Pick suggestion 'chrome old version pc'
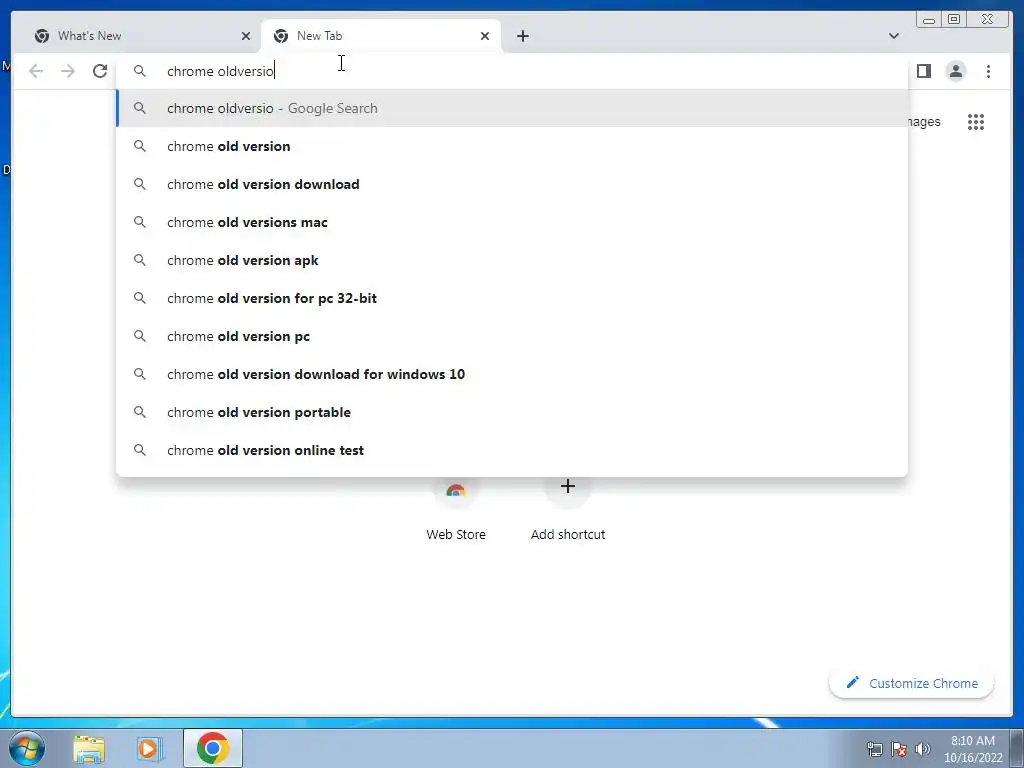The height and width of the screenshot is (768, 1024). coord(512,336)
